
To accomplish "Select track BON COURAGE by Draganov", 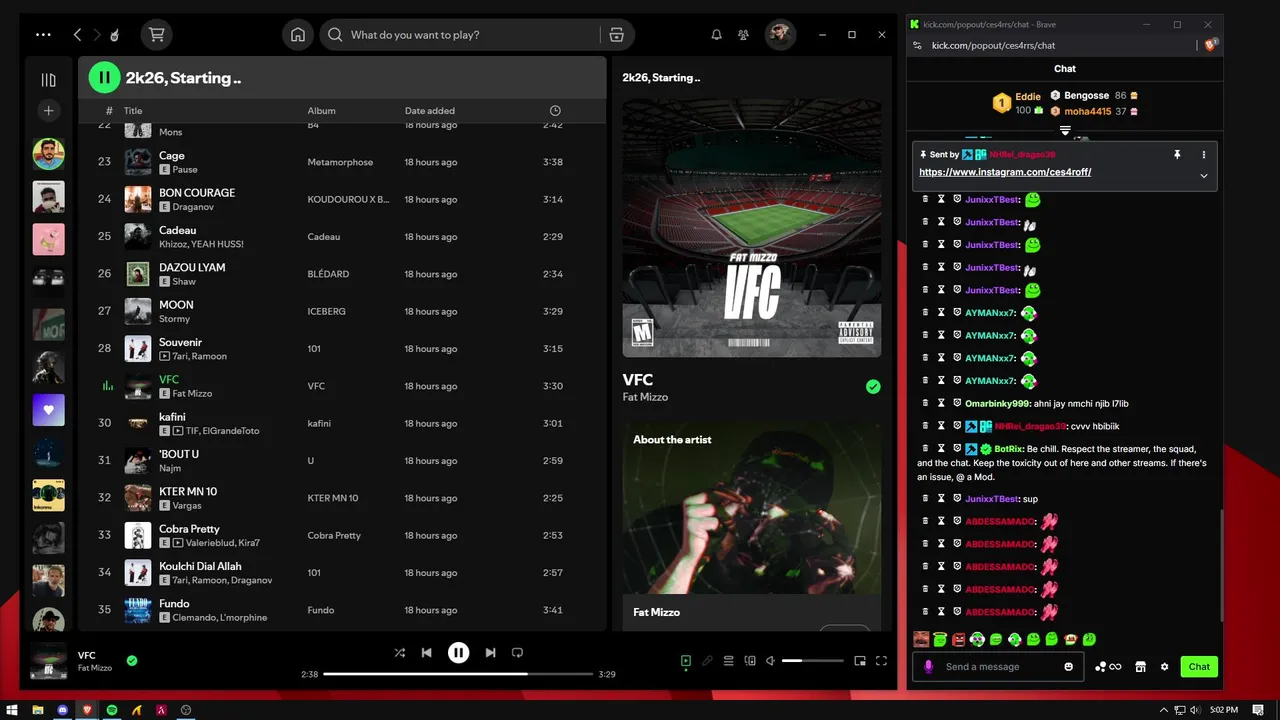I will pos(342,199).
